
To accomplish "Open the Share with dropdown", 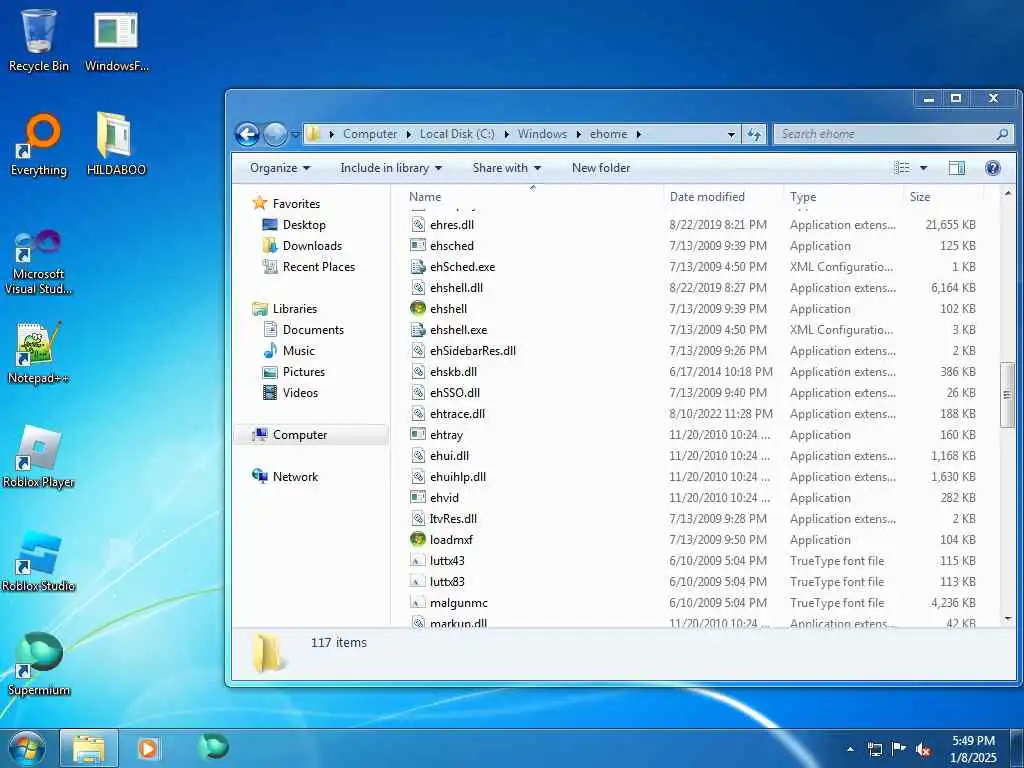I will (x=507, y=168).
